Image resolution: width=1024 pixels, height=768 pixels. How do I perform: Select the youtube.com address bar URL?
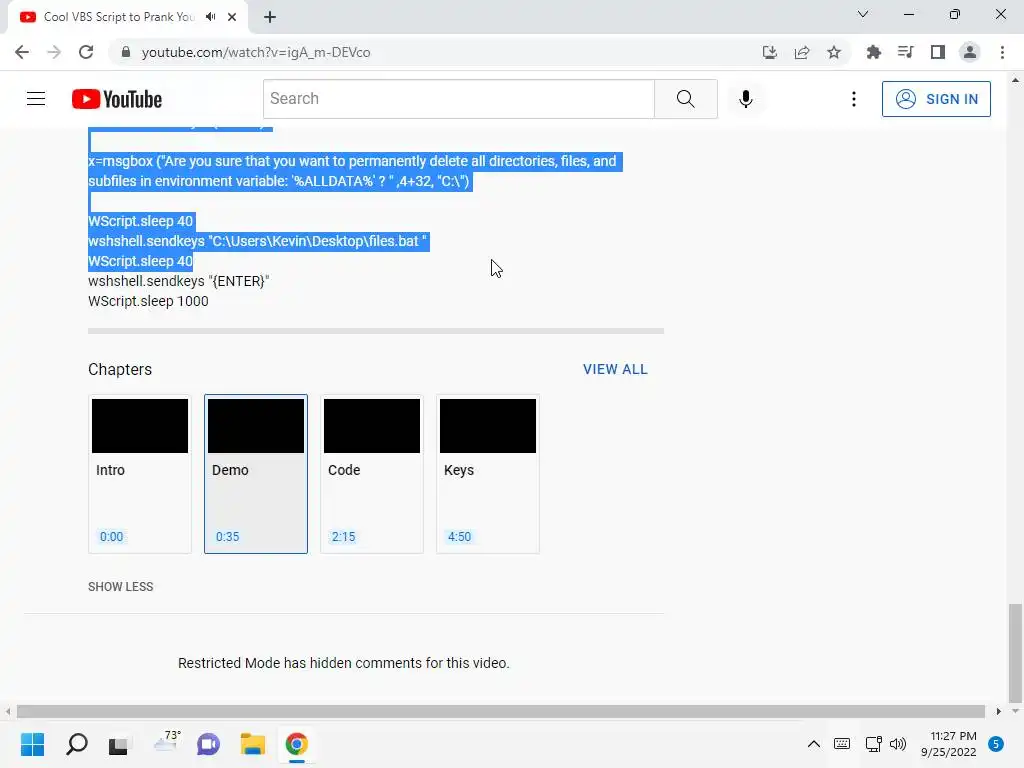pyautogui.click(x=256, y=52)
